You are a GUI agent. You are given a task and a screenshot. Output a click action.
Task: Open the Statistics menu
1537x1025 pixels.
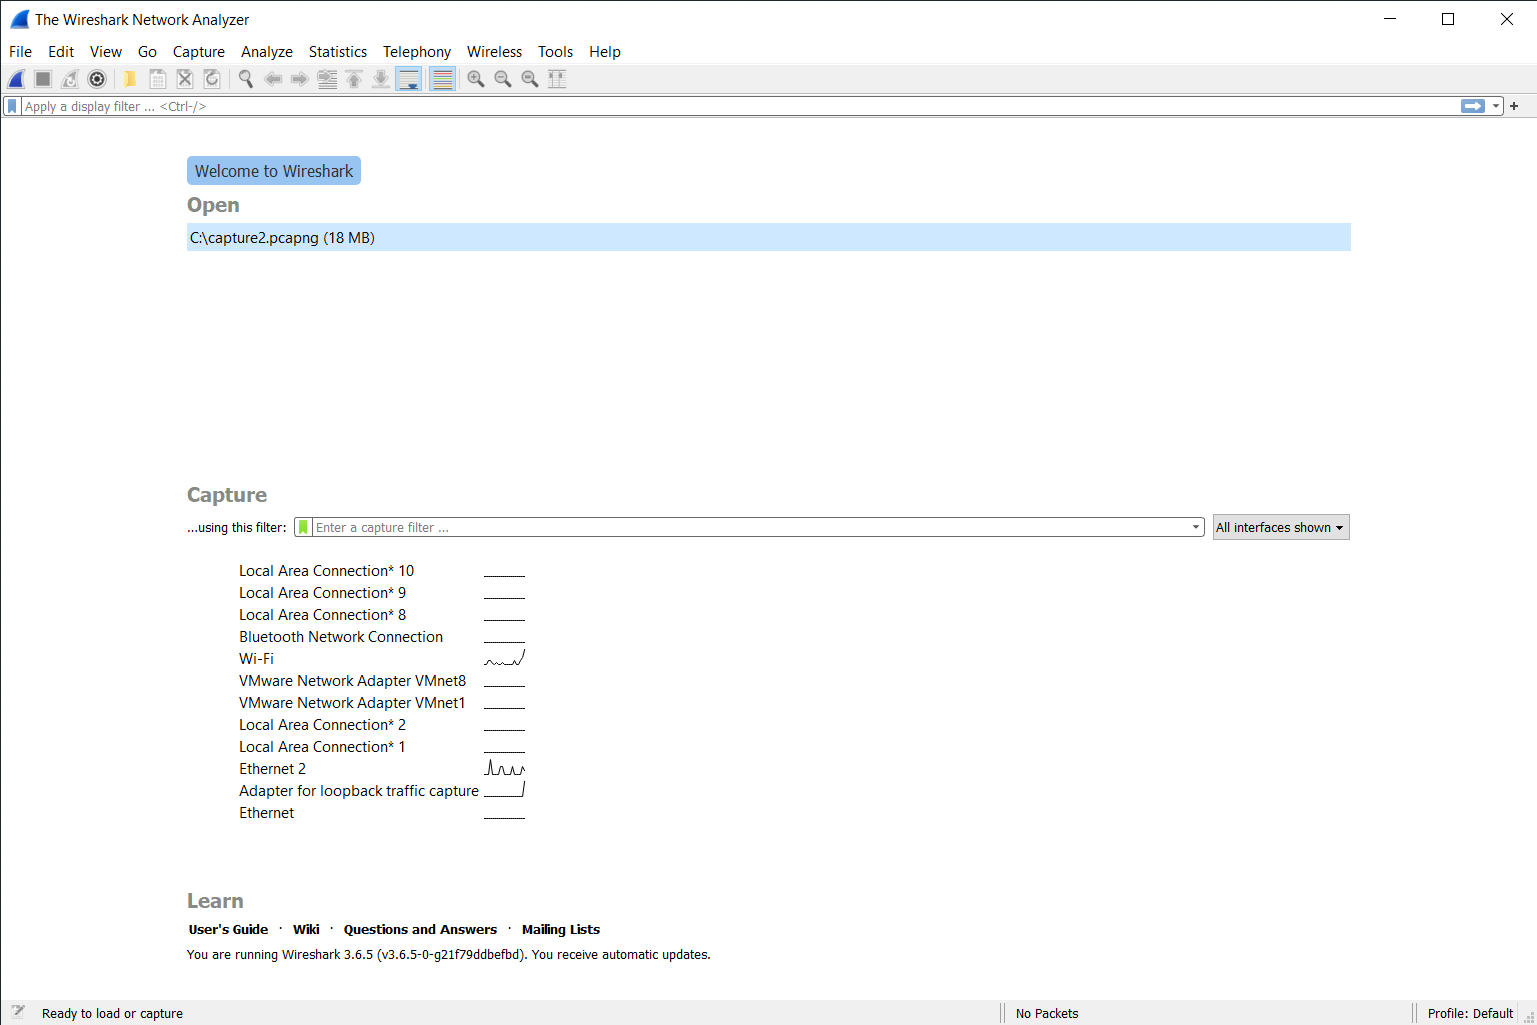click(x=338, y=52)
